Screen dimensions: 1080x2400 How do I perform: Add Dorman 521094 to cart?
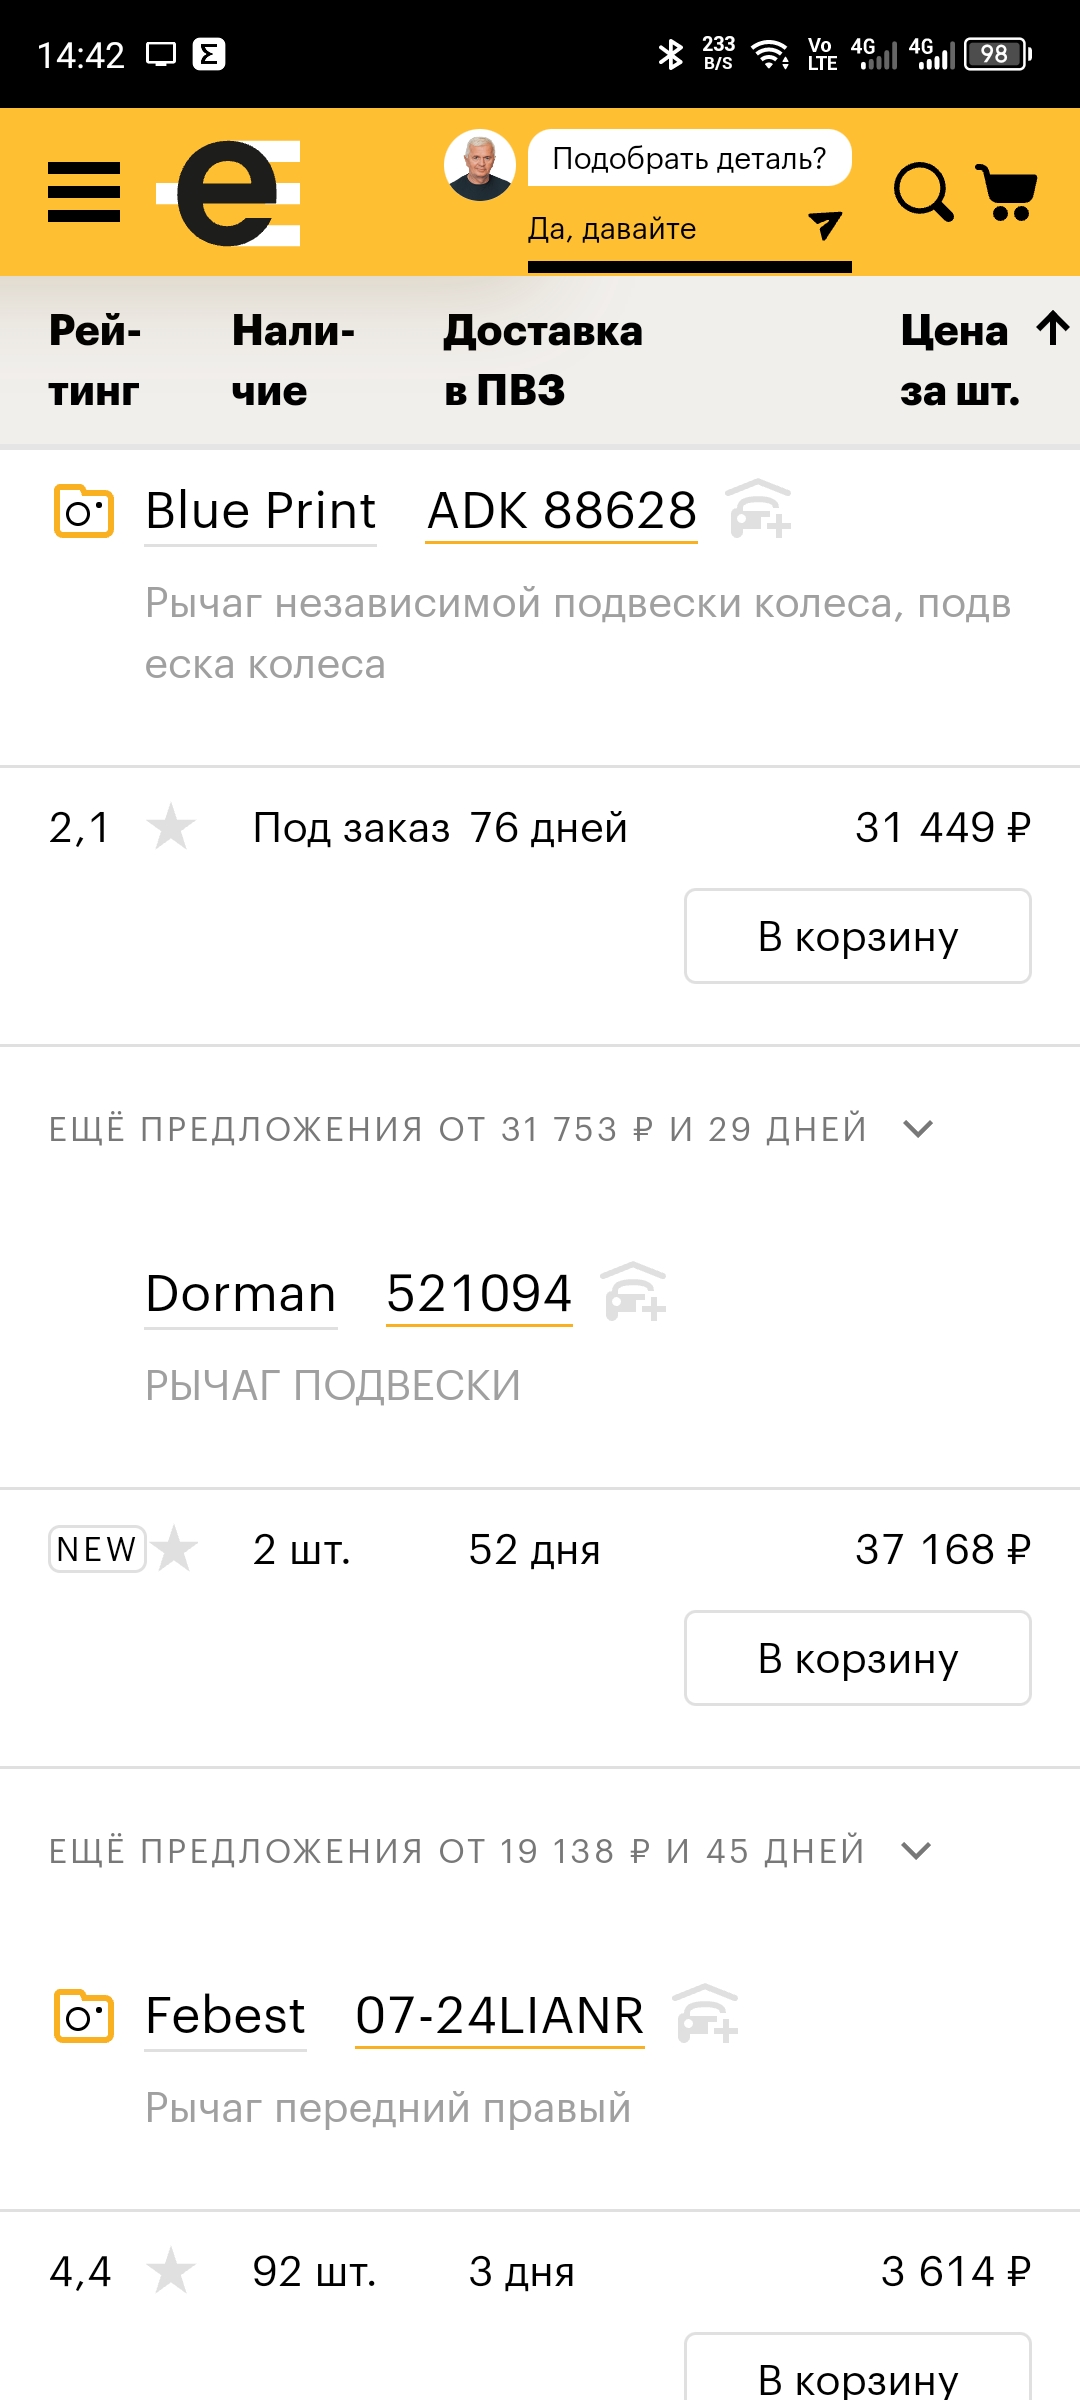click(x=857, y=1658)
